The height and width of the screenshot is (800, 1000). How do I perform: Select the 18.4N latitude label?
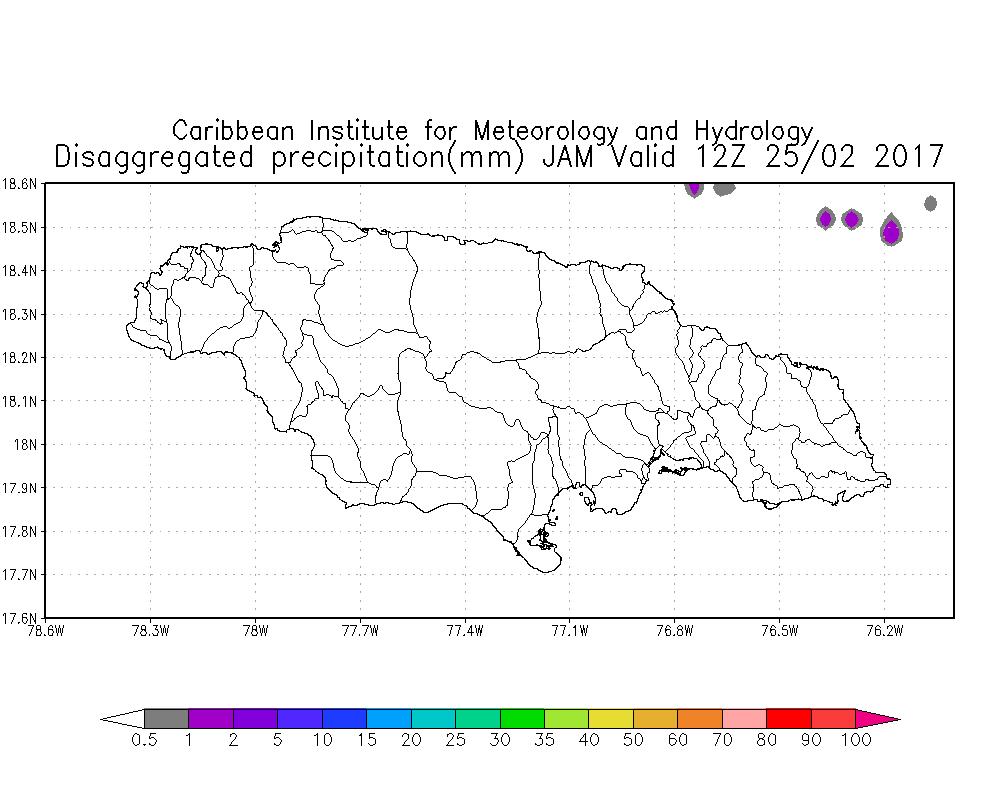point(18,271)
